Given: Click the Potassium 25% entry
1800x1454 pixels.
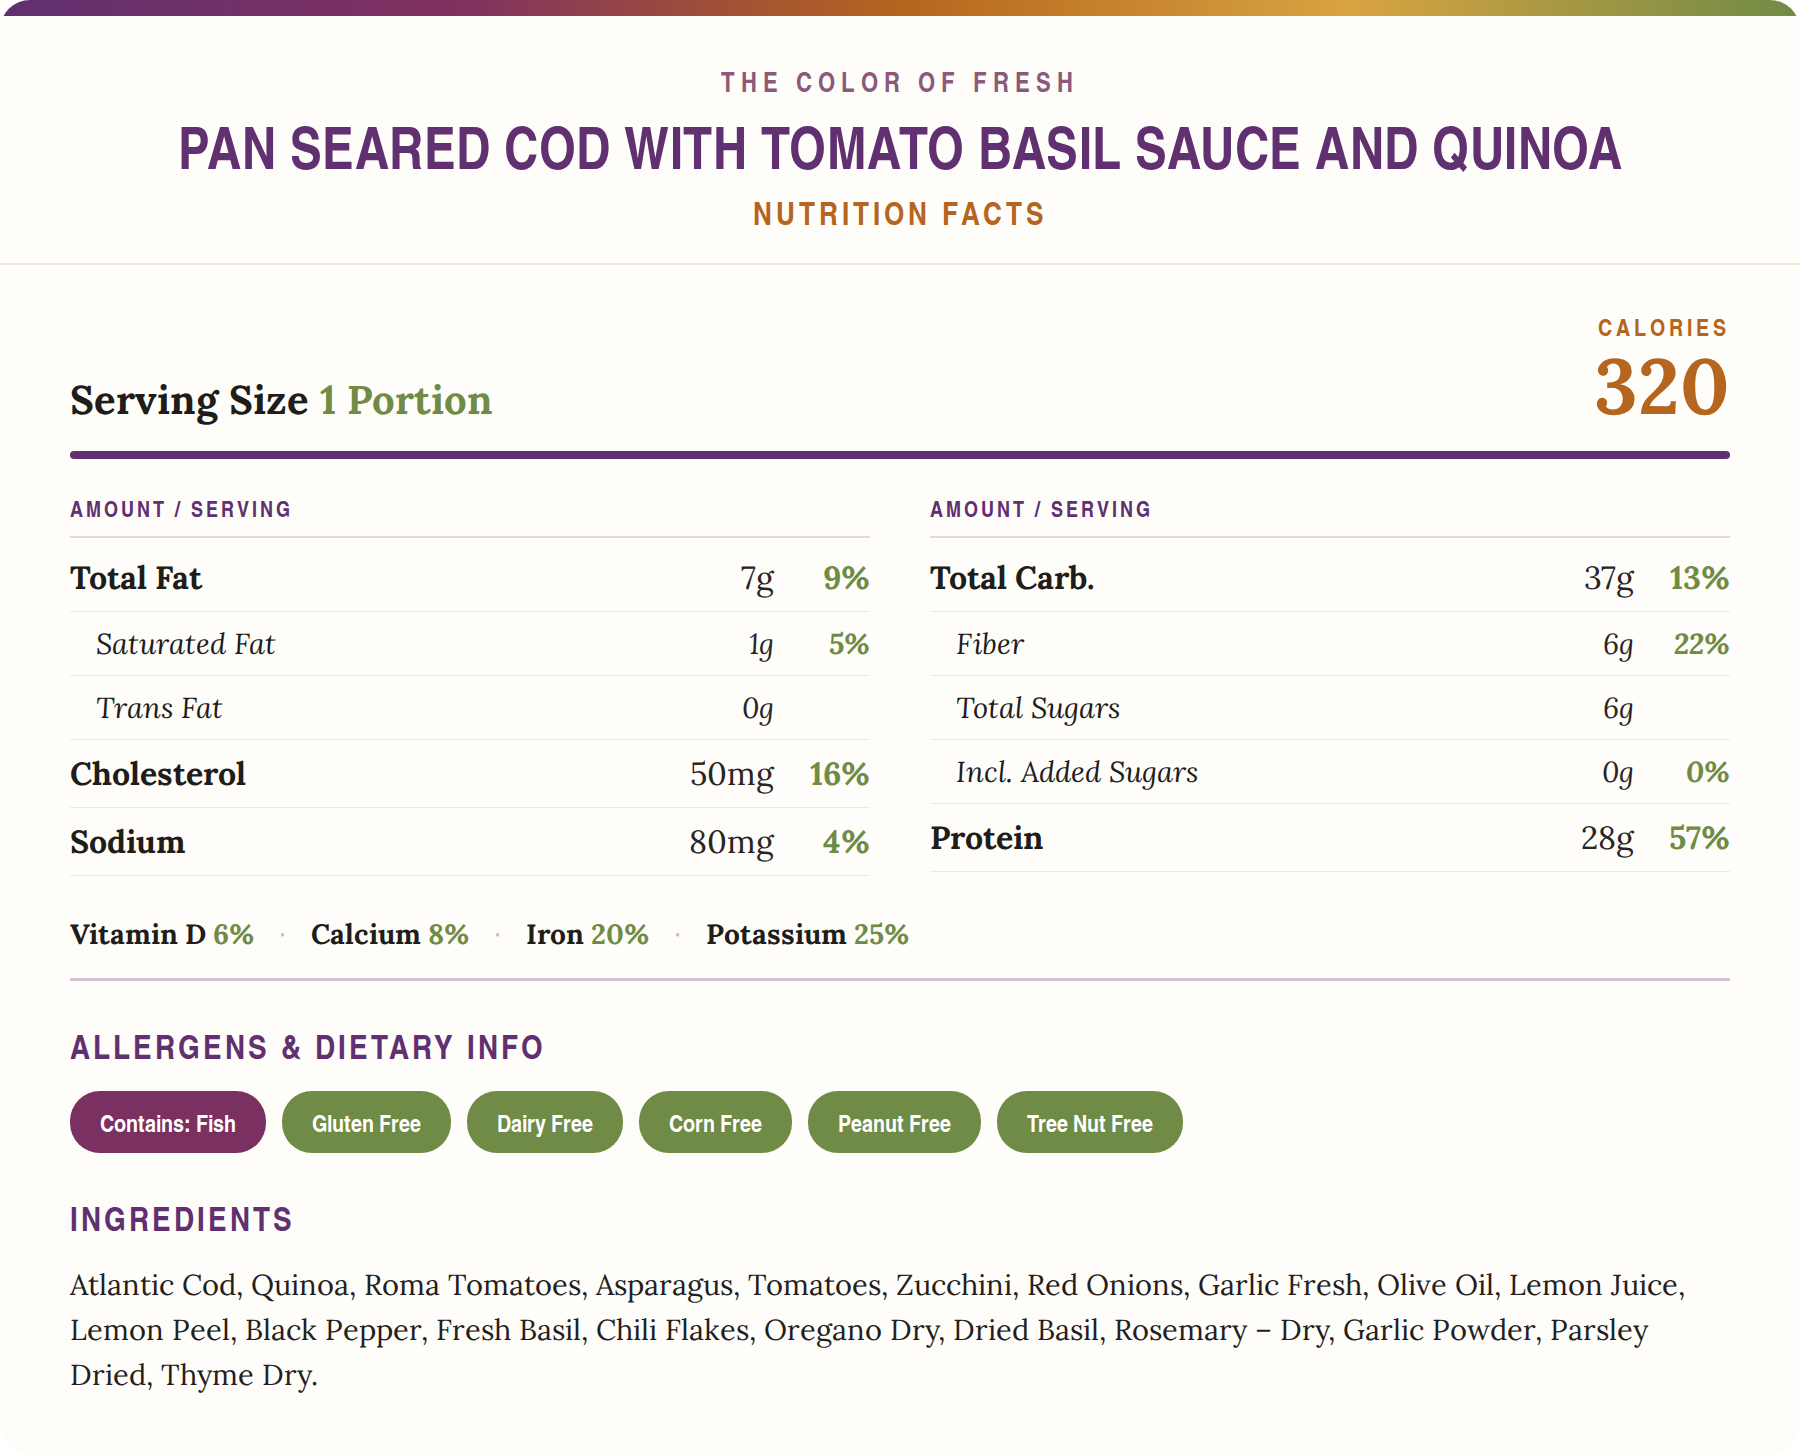Looking at the screenshot, I should 807,934.
